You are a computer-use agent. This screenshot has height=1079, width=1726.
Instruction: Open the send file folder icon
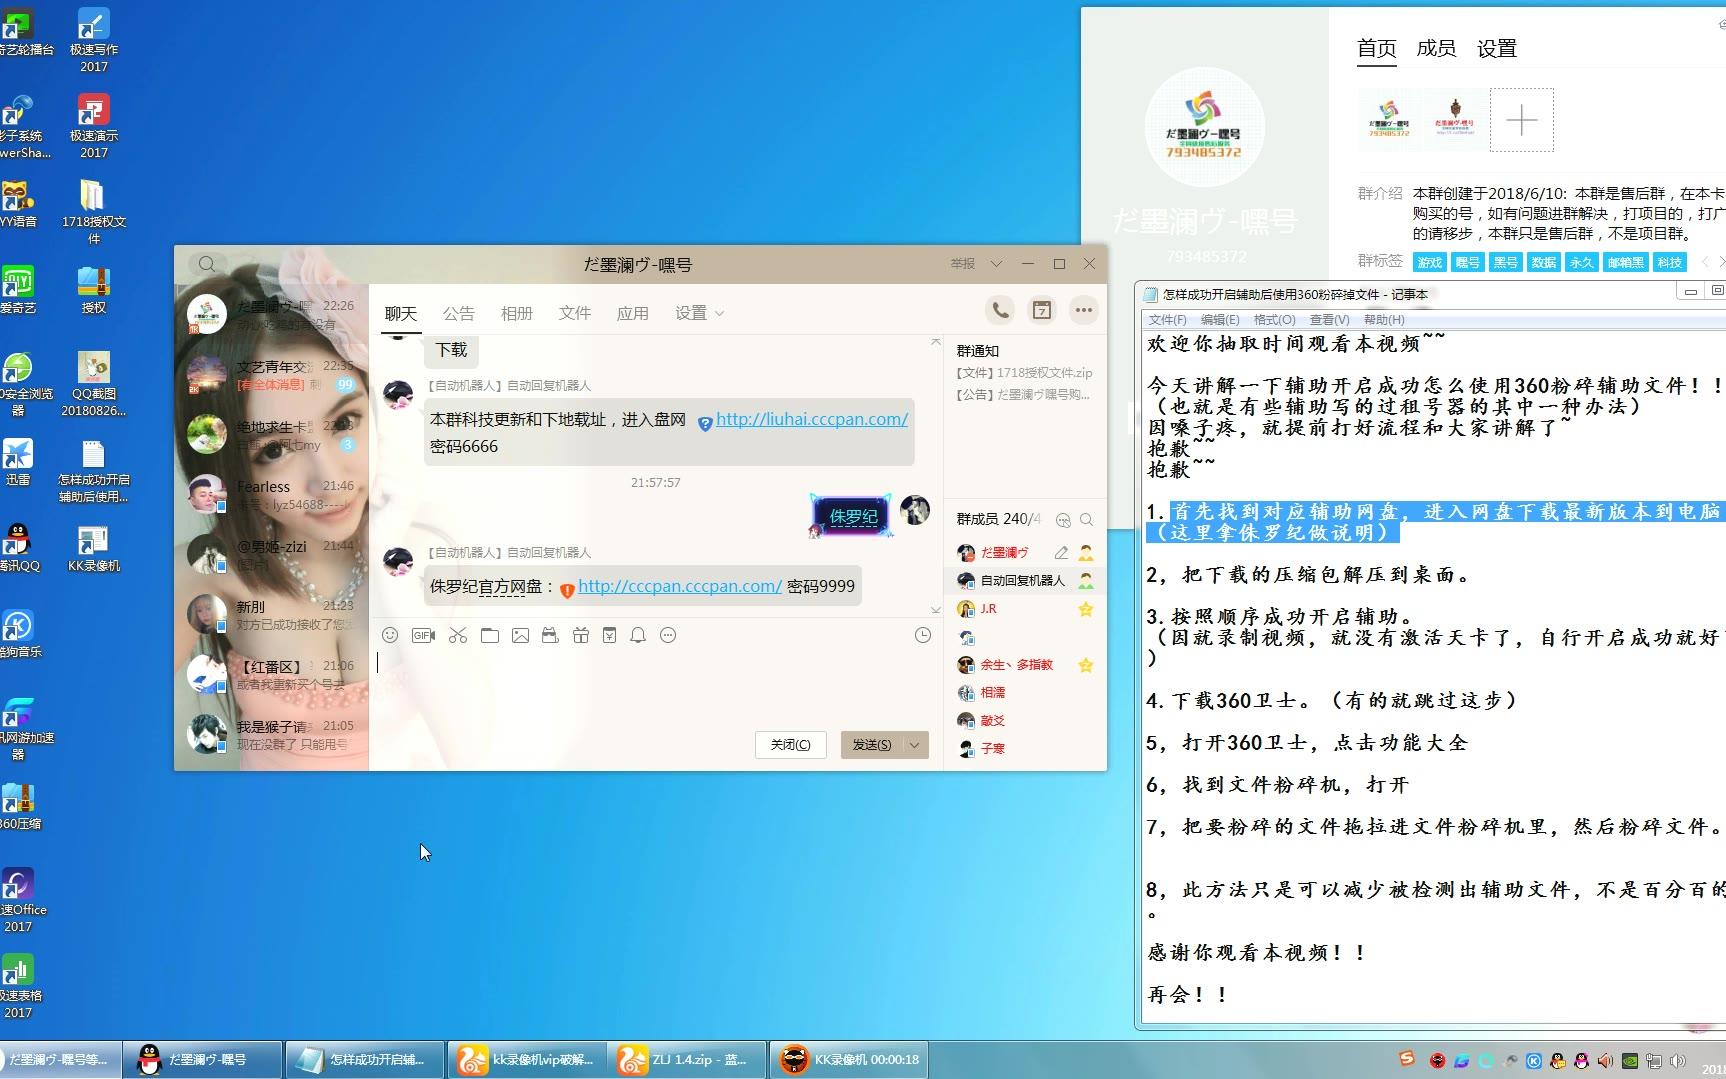point(489,635)
